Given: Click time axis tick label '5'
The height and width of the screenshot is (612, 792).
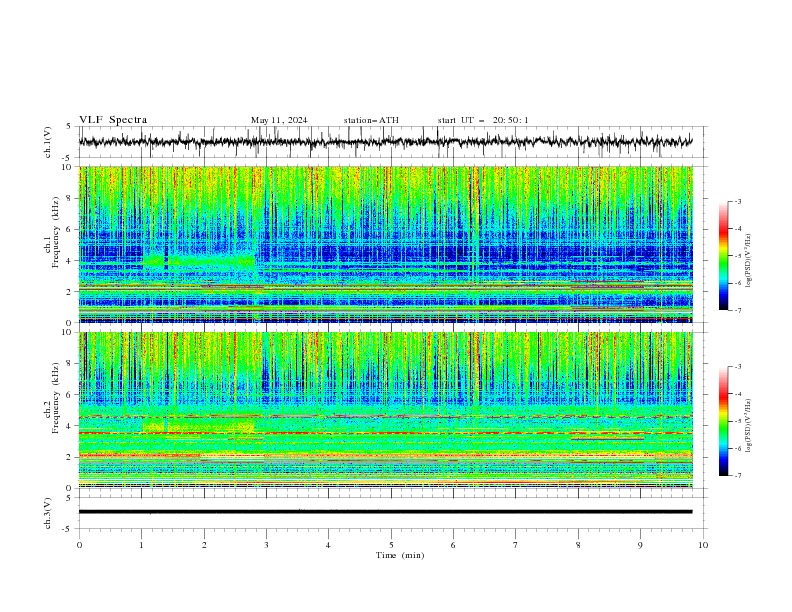Looking at the screenshot, I should [391, 545].
